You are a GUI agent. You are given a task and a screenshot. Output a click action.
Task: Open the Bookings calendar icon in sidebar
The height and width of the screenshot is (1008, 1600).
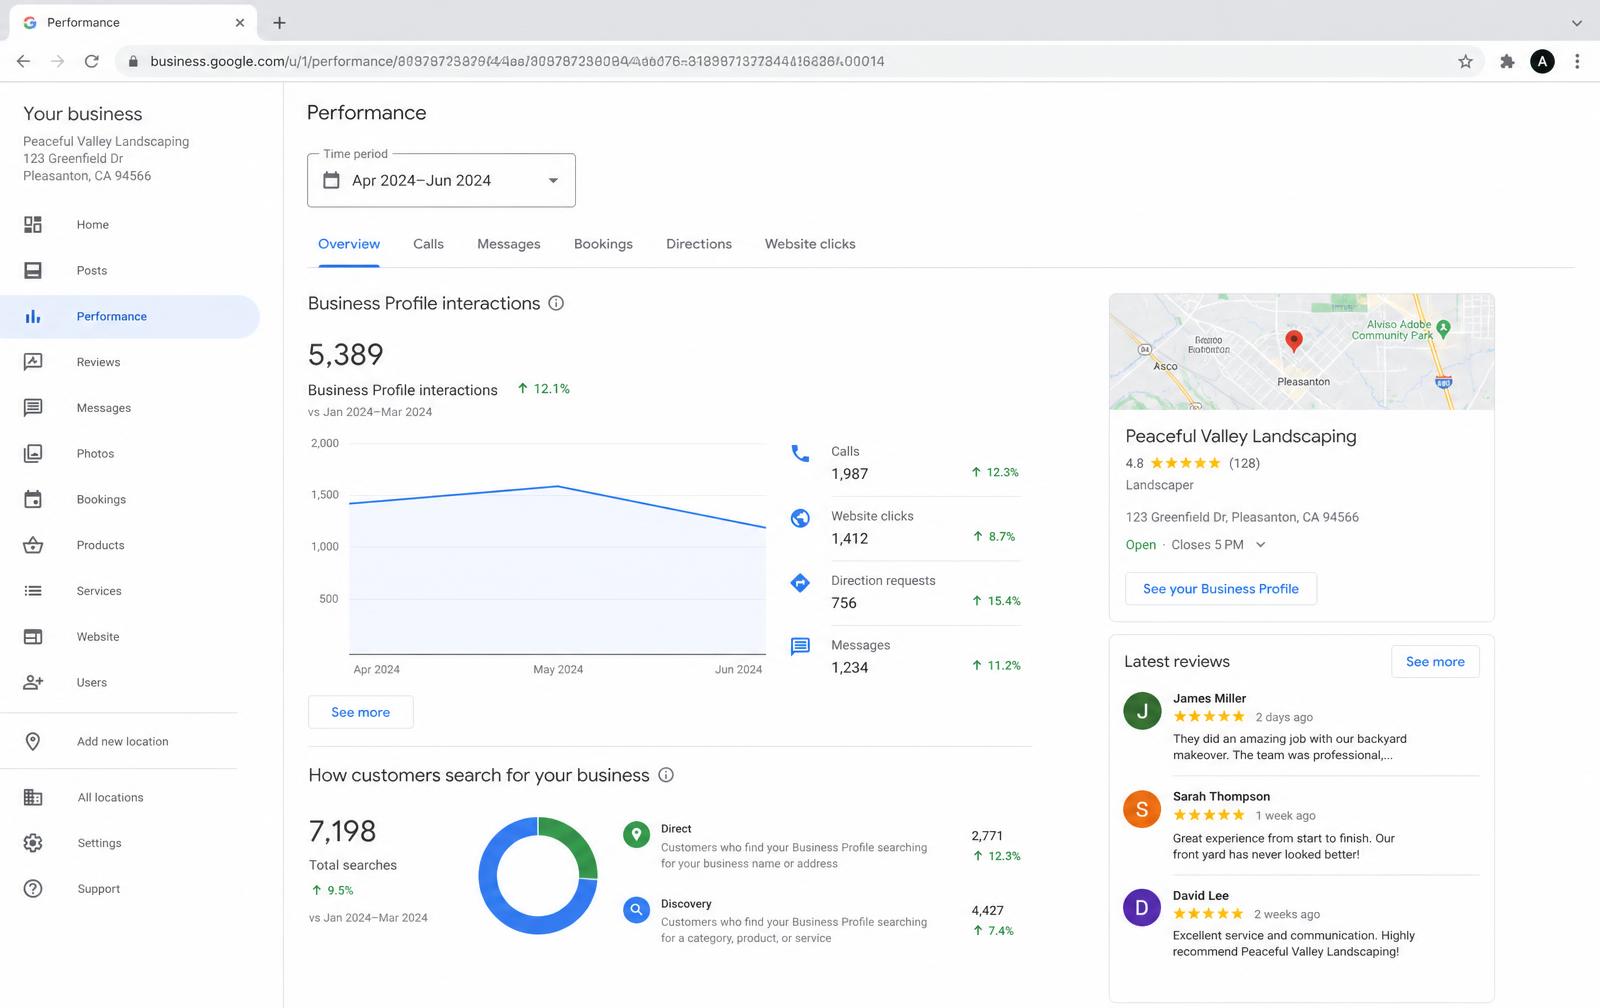pyautogui.click(x=33, y=499)
